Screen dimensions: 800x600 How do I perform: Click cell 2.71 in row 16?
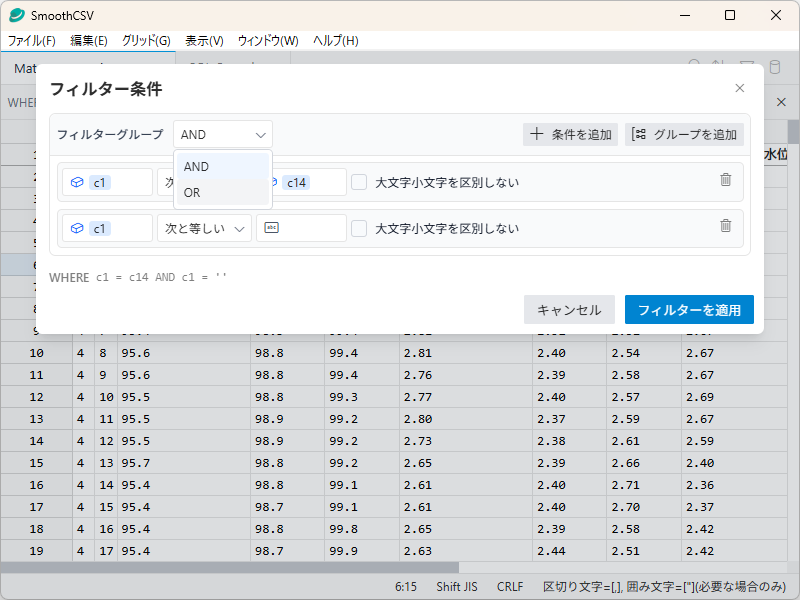click(644, 485)
